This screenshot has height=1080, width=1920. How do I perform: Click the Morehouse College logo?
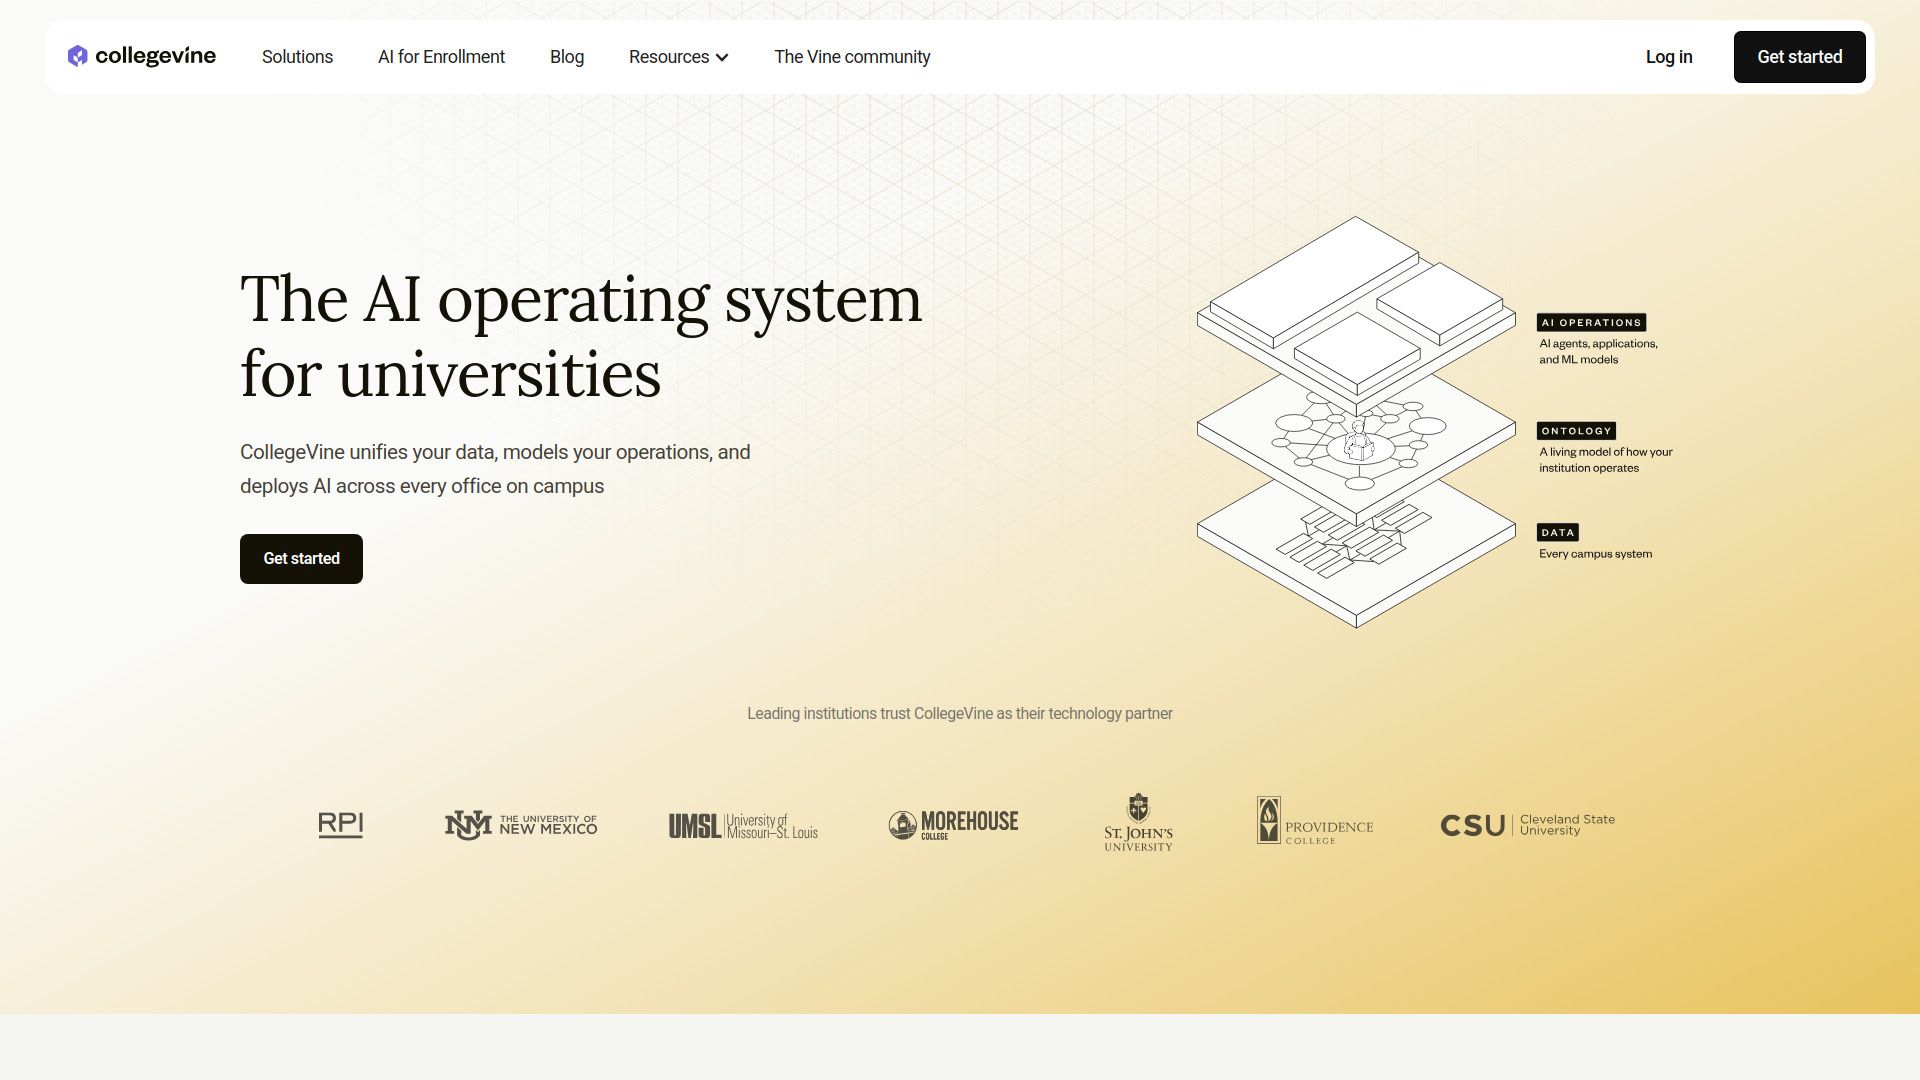[x=953, y=825]
